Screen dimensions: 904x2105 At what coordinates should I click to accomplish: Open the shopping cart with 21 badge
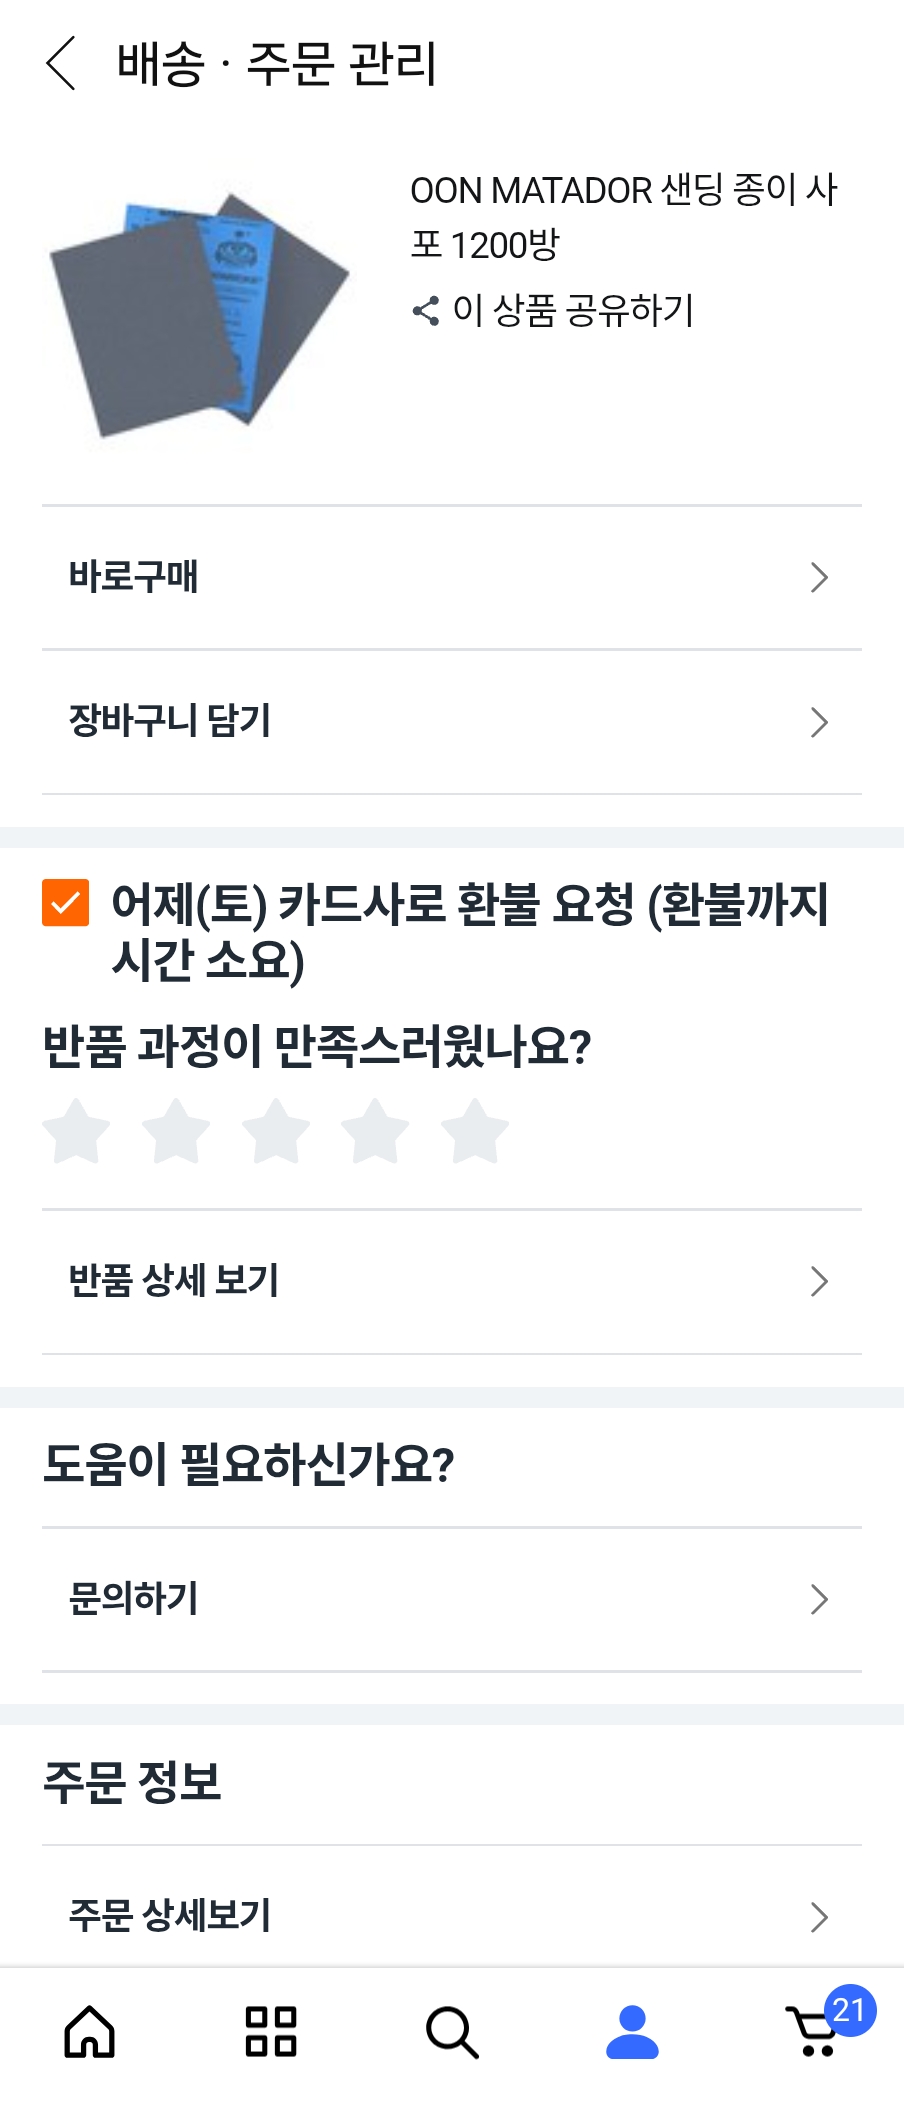(817, 2032)
